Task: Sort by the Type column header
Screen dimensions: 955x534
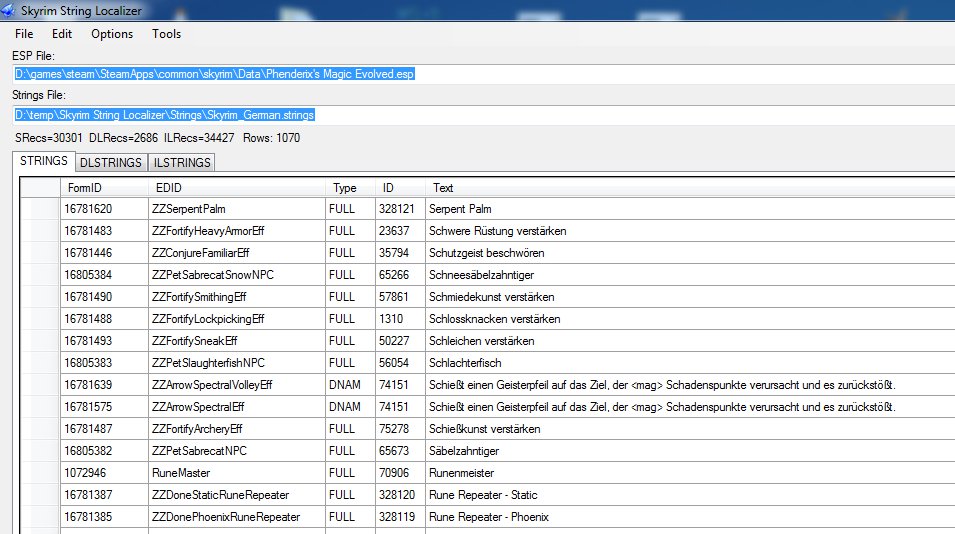Action: click(x=349, y=188)
